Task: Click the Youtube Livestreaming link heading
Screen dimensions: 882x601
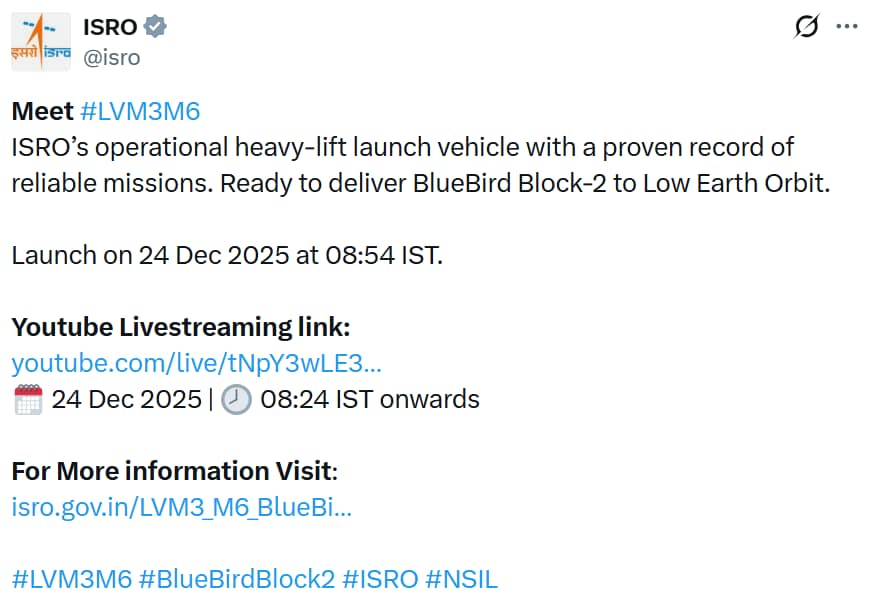Action: point(180,327)
